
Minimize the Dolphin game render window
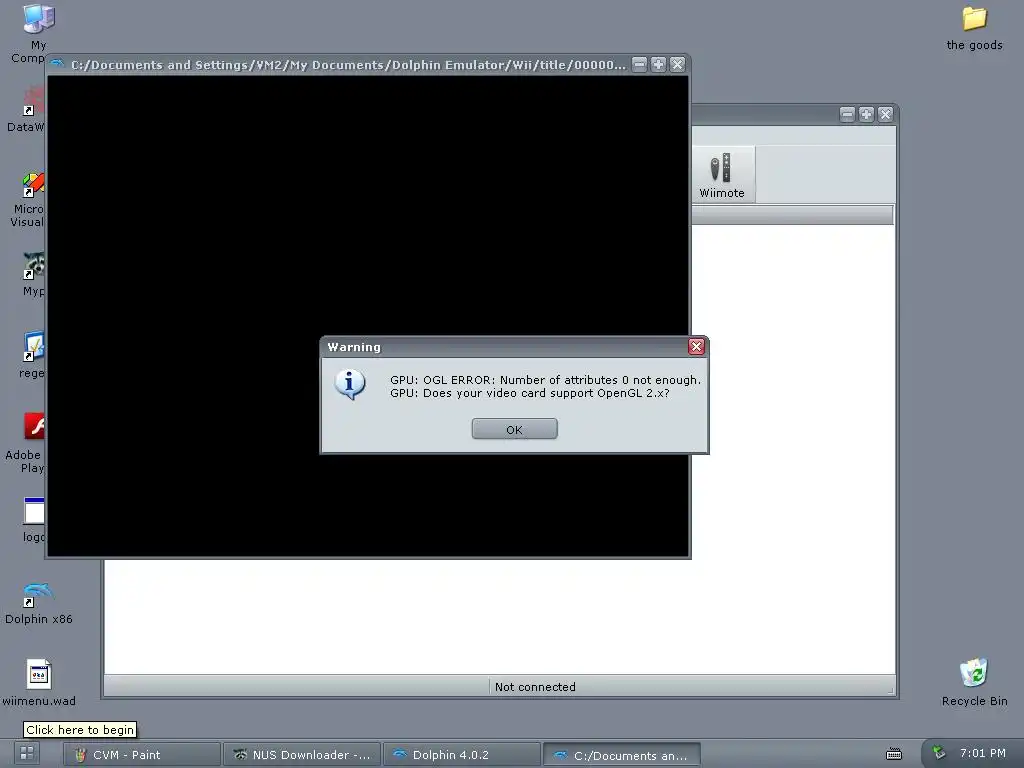(x=639, y=64)
